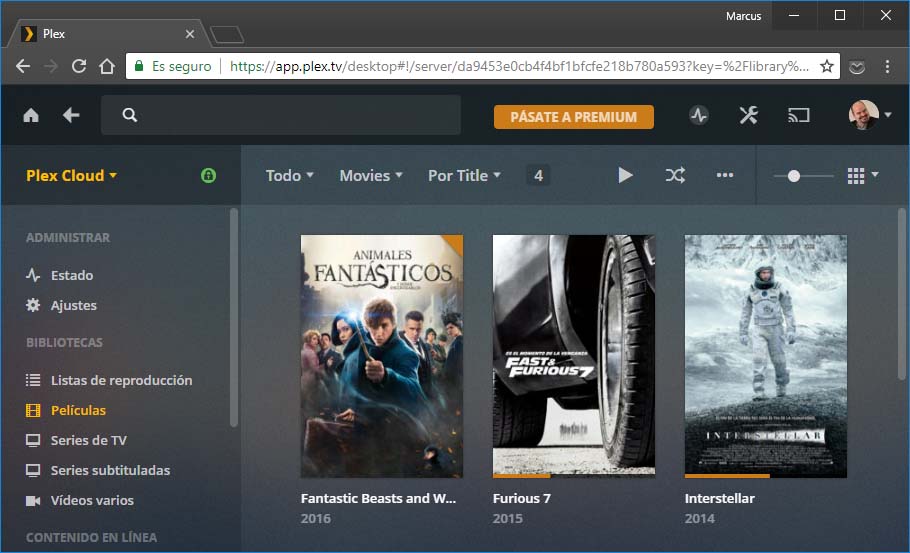The width and height of the screenshot is (910, 553).
Task: Click the Interstellar title link
Action: pyautogui.click(x=720, y=498)
